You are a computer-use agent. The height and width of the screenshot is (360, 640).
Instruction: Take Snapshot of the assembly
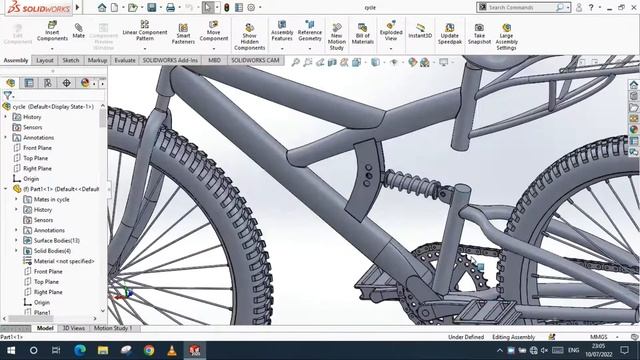(479, 33)
